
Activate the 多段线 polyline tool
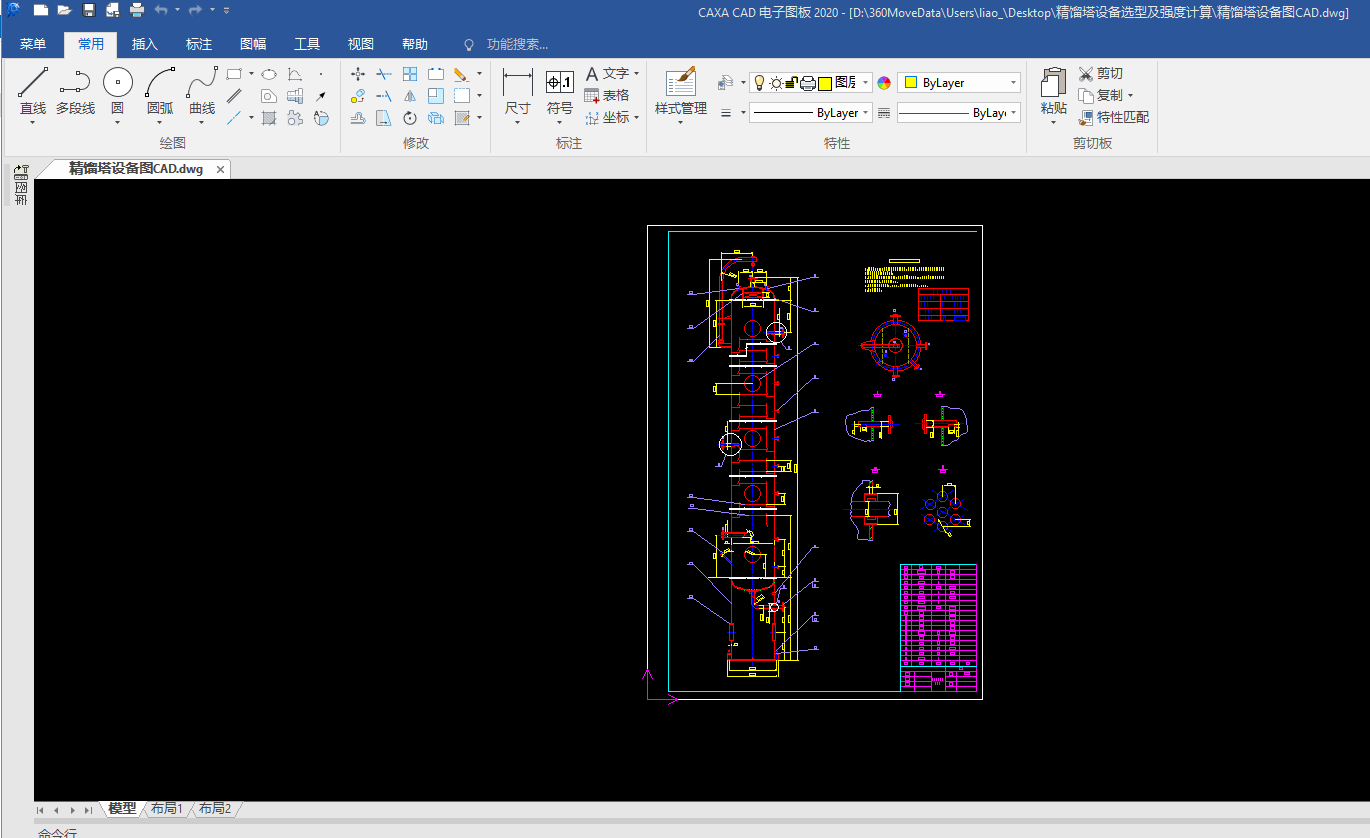click(x=75, y=84)
